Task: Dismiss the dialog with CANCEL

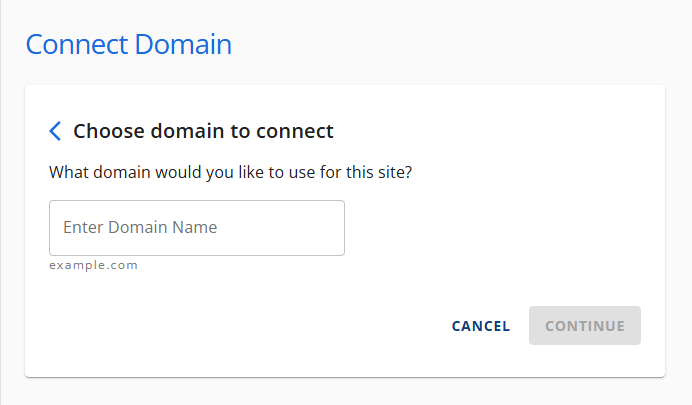Action: (x=481, y=326)
